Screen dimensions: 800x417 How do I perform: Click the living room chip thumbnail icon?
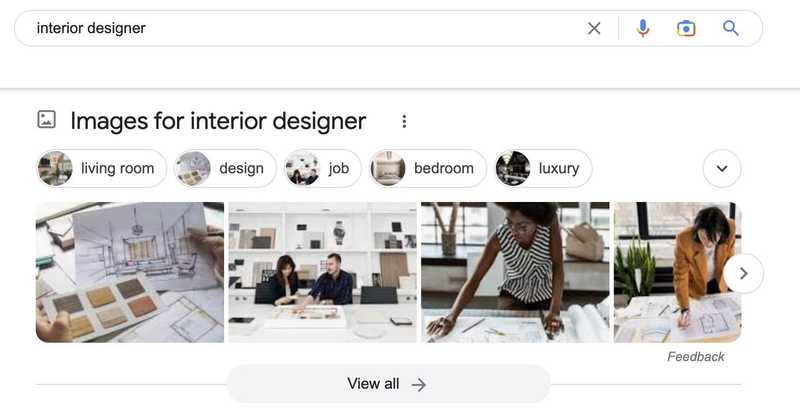(x=56, y=168)
